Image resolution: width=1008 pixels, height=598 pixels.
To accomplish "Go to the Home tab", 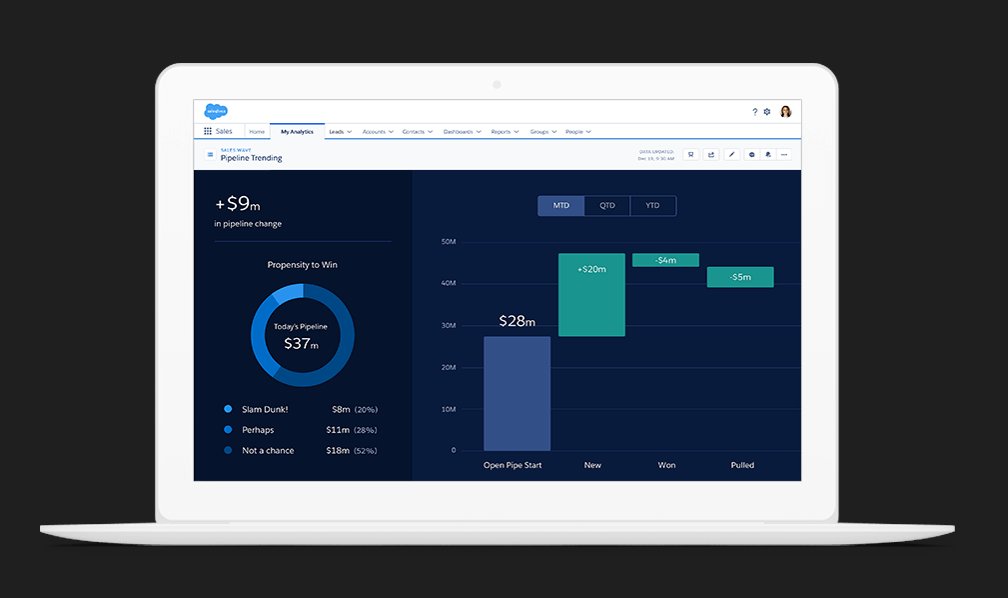I will click(257, 131).
